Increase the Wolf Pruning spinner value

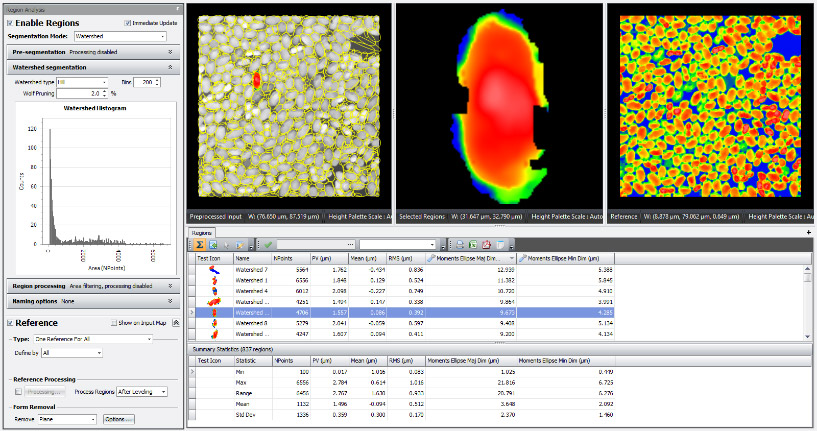tap(106, 90)
